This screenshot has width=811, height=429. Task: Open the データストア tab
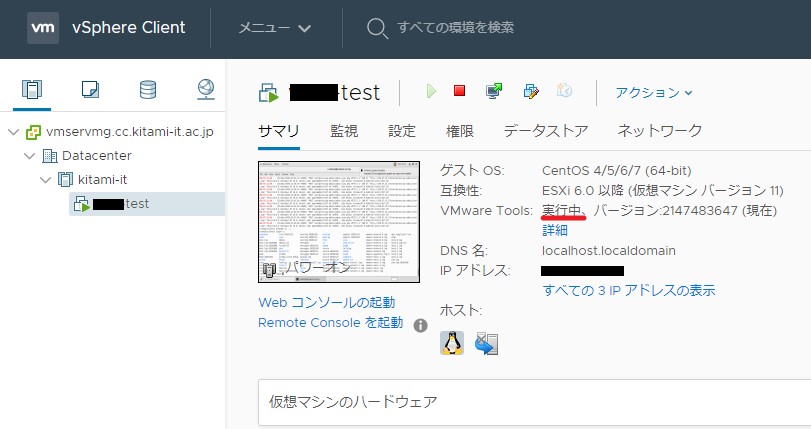pyautogui.click(x=546, y=131)
